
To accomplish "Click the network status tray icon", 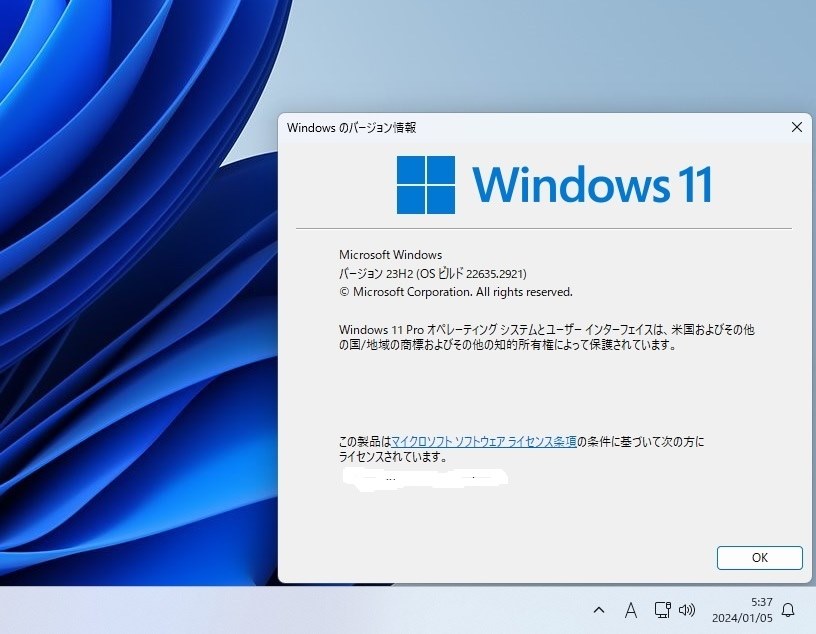I will [662, 609].
